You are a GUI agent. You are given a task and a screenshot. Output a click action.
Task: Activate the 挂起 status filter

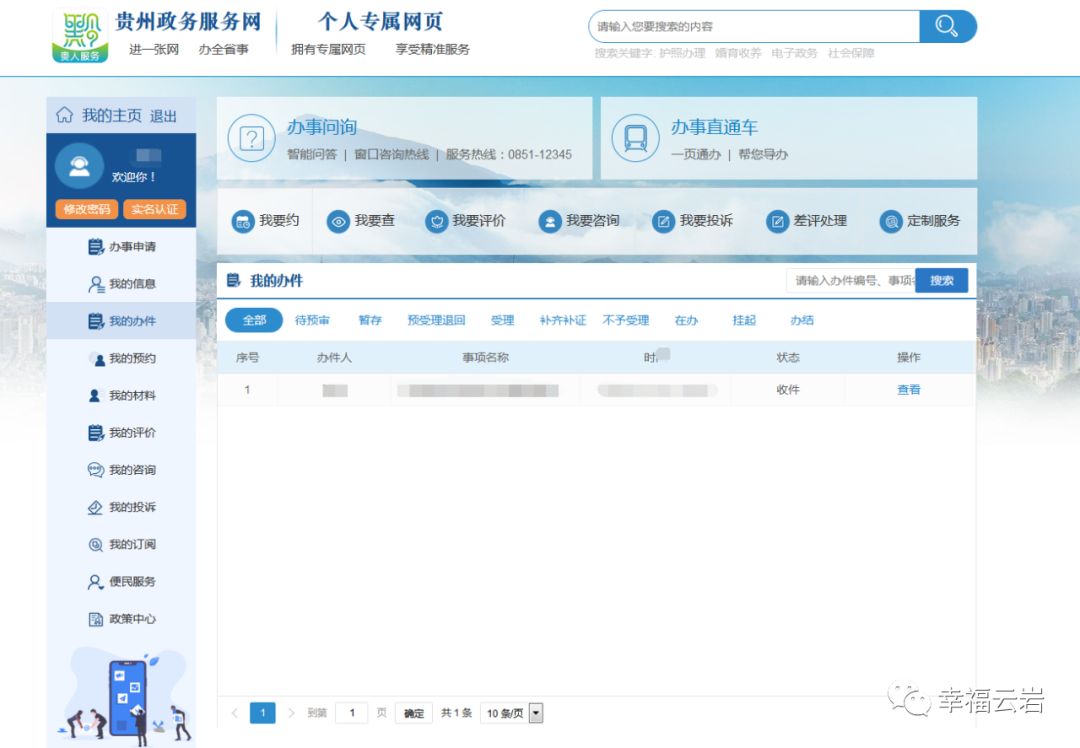click(743, 320)
